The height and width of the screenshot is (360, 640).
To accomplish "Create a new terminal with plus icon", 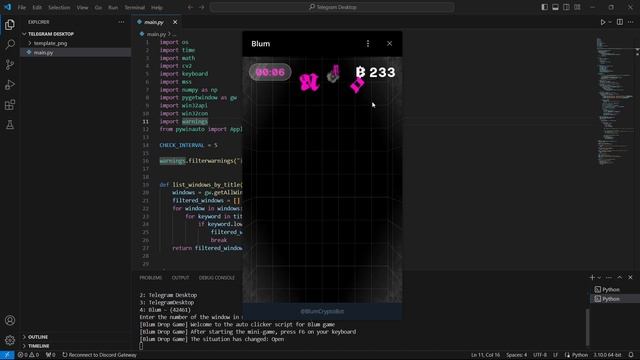I will 592,278.
